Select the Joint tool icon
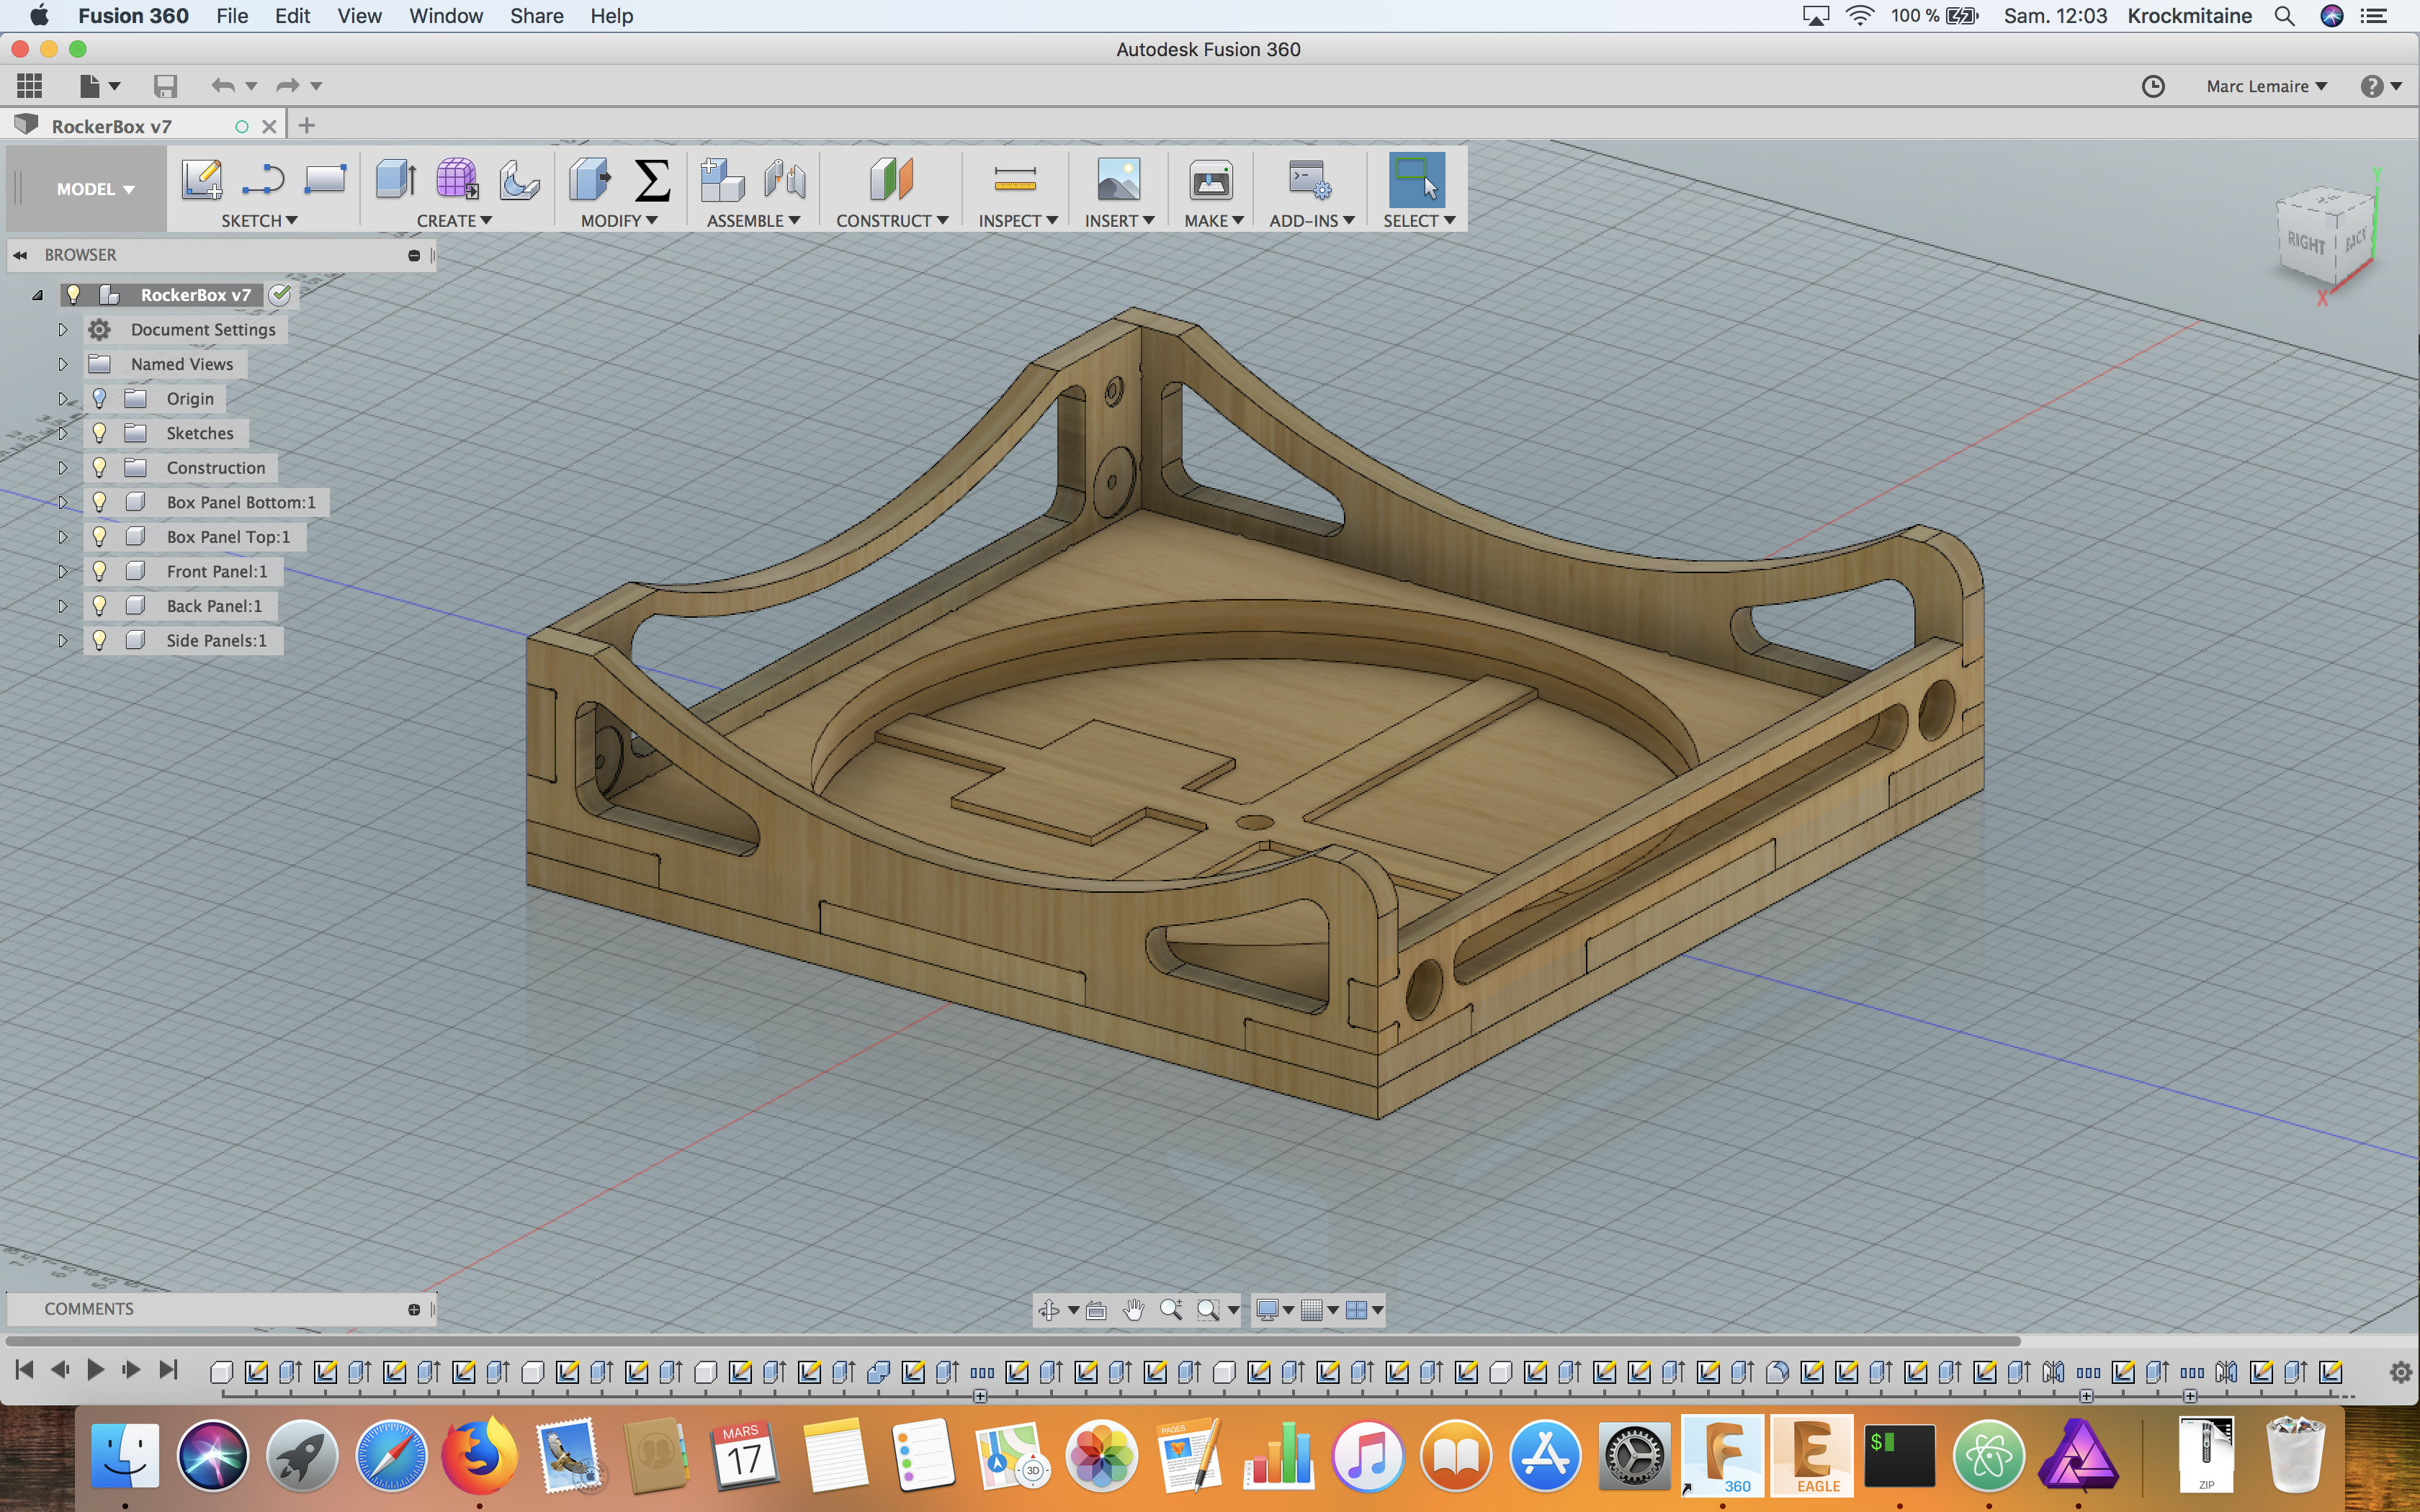 point(784,180)
